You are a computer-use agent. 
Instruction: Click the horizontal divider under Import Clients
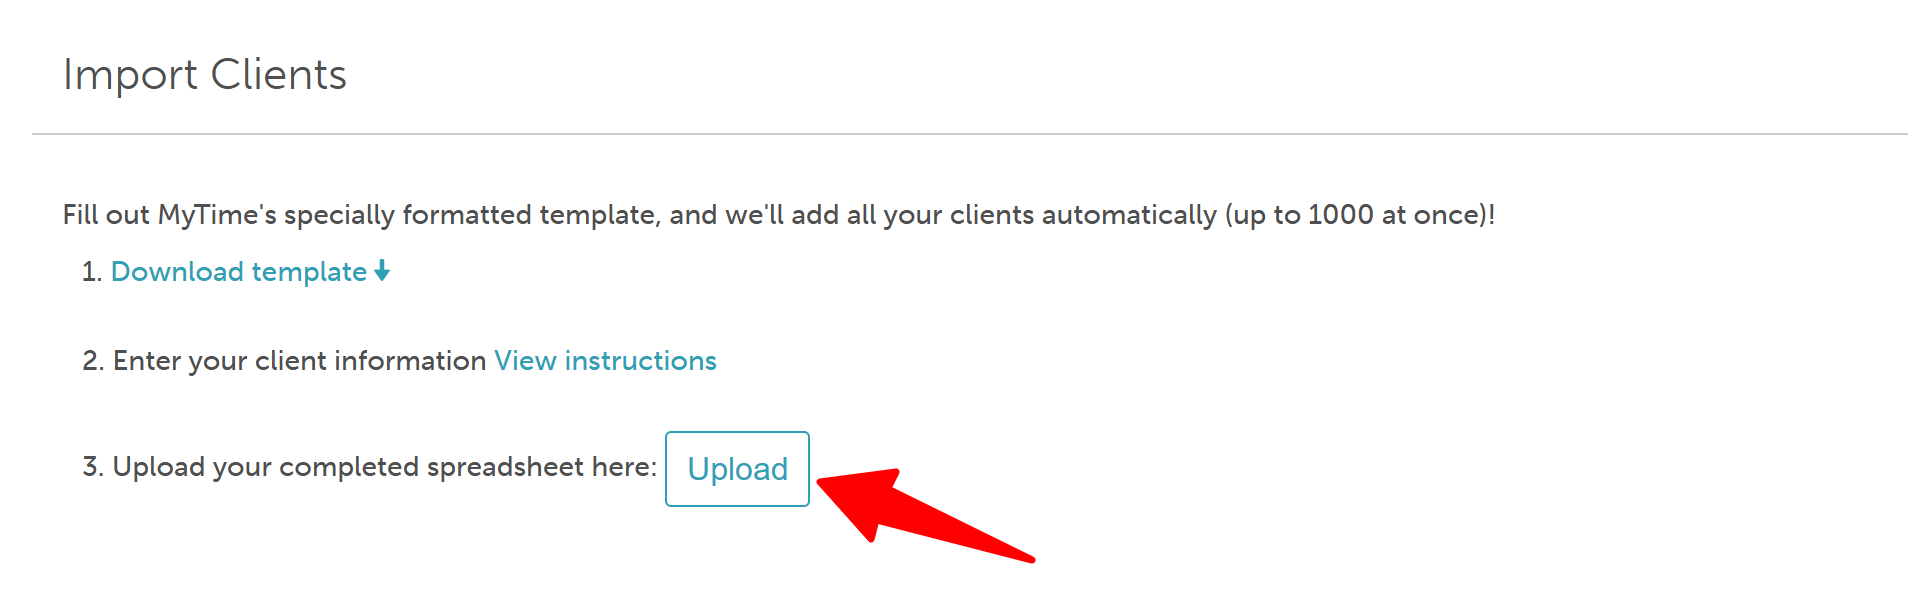coord(970,134)
